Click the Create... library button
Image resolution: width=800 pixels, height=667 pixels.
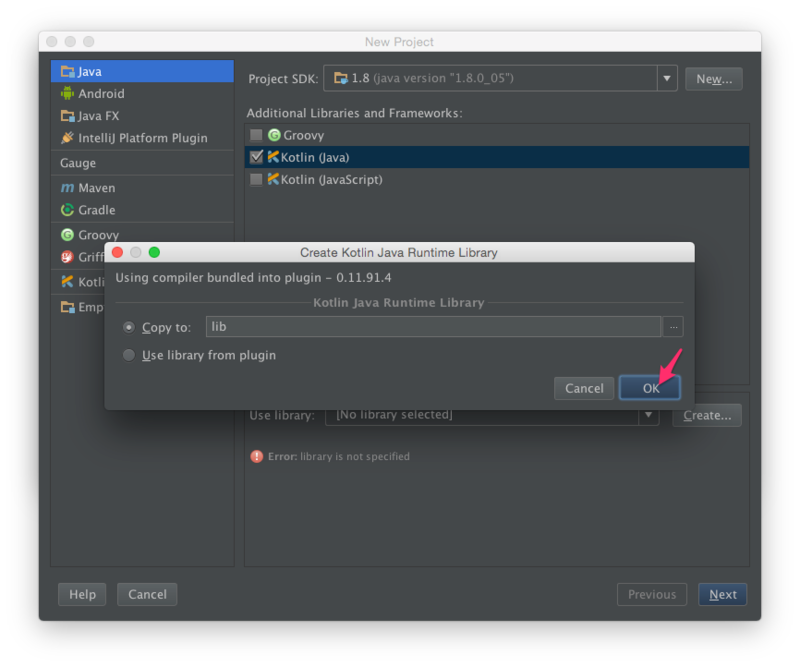(x=707, y=415)
